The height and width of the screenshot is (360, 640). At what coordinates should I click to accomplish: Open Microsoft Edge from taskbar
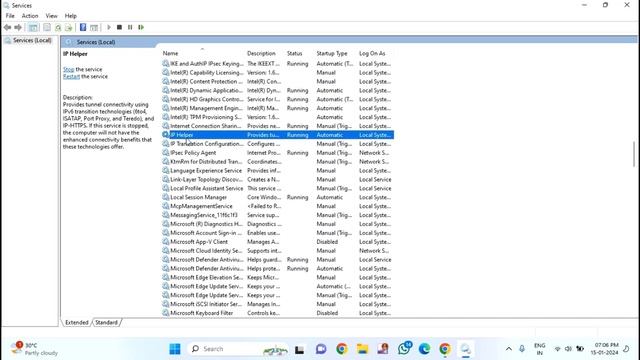click(424, 349)
